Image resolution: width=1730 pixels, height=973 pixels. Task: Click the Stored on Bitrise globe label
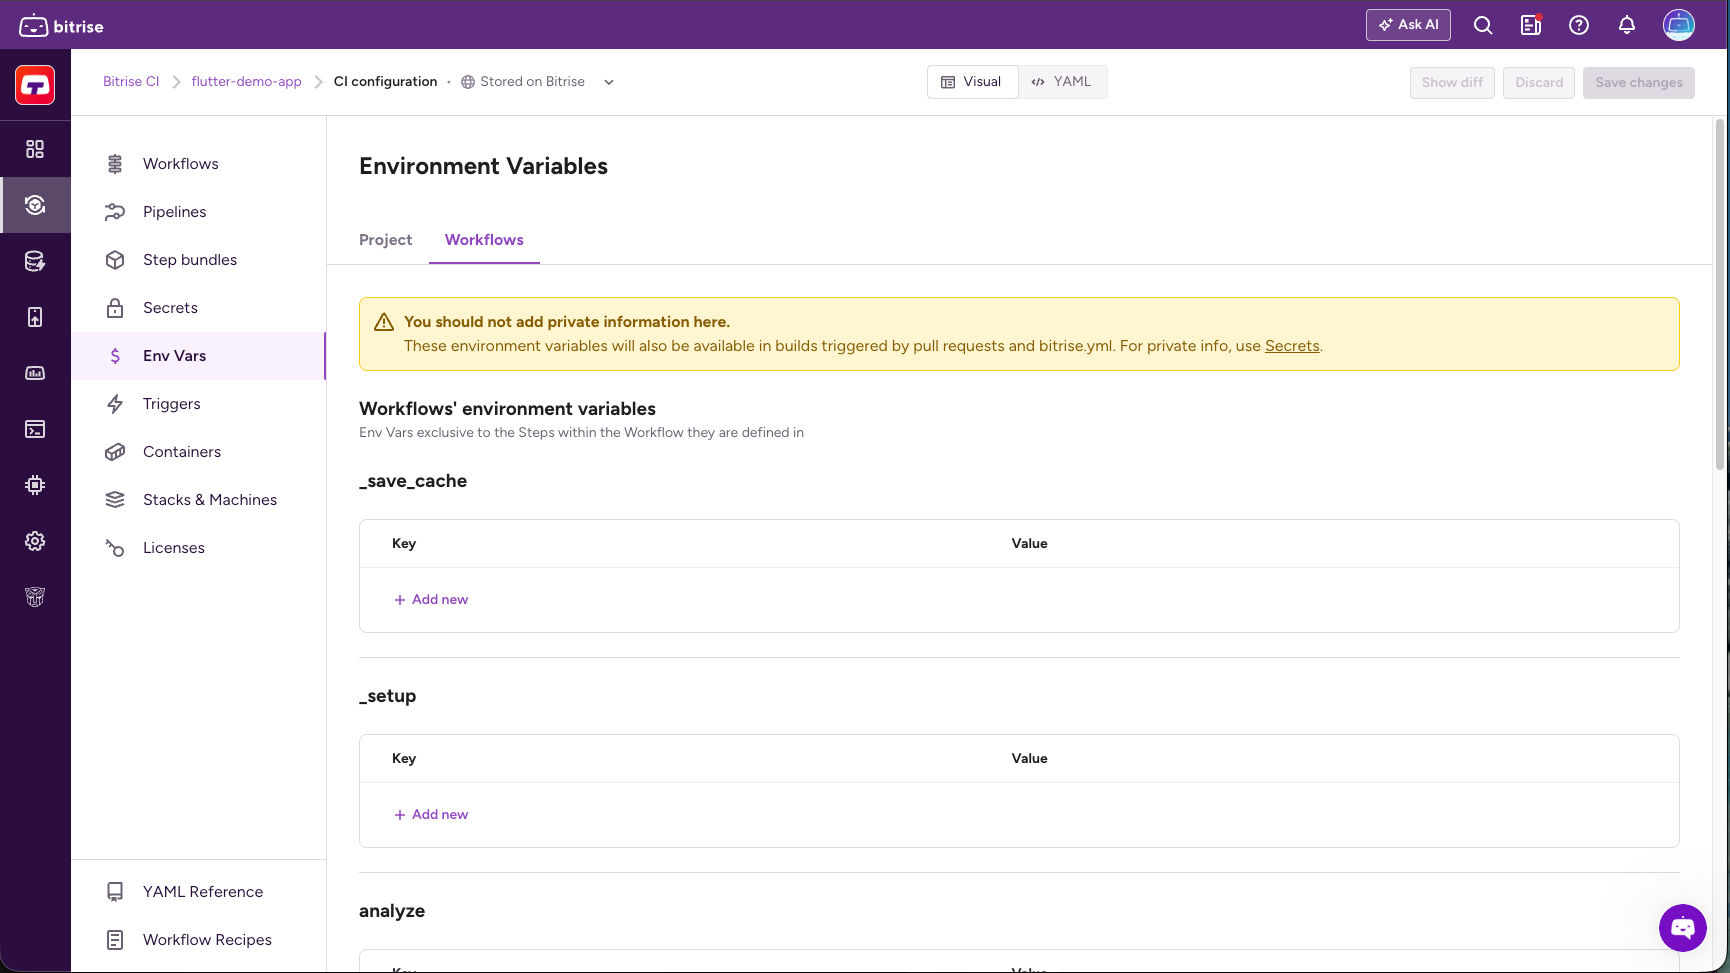523,82
